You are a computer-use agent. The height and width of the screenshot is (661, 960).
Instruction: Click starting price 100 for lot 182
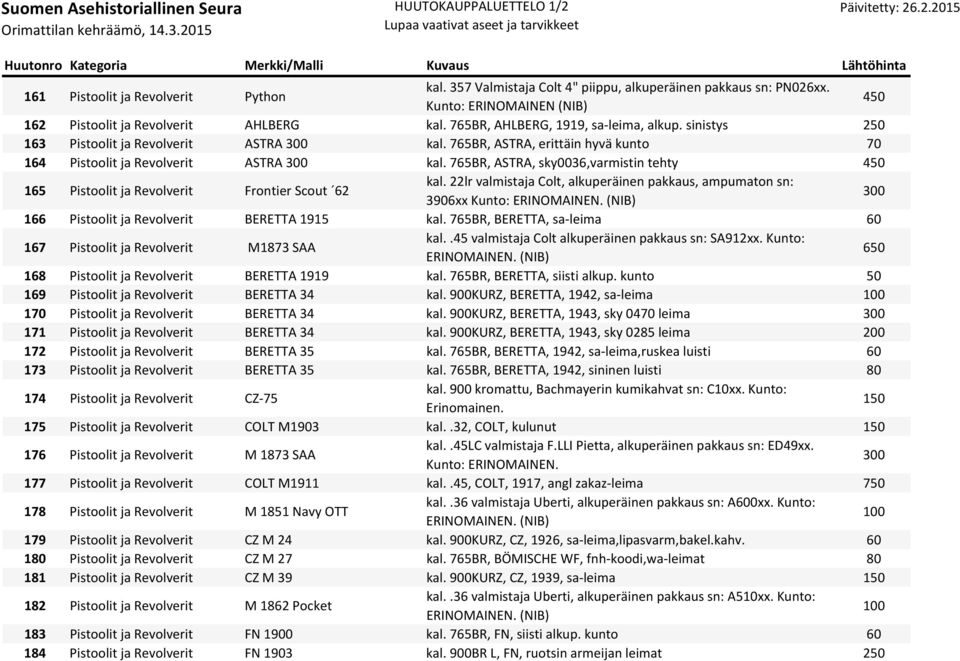874,606
